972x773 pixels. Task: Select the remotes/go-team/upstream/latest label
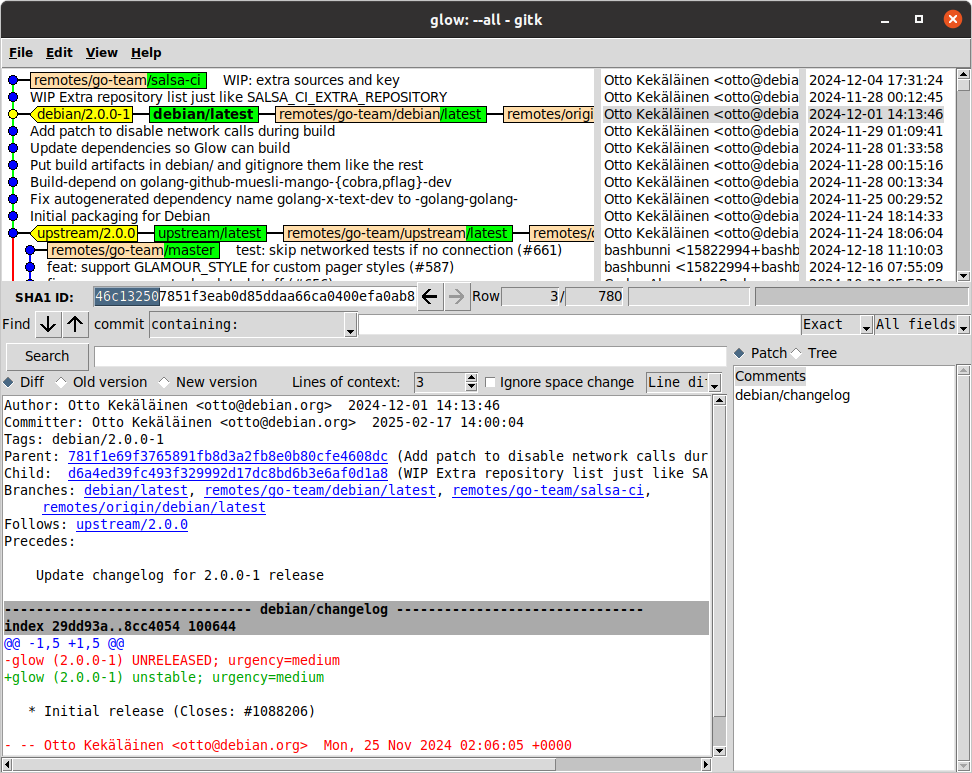(x=397, y=234)
